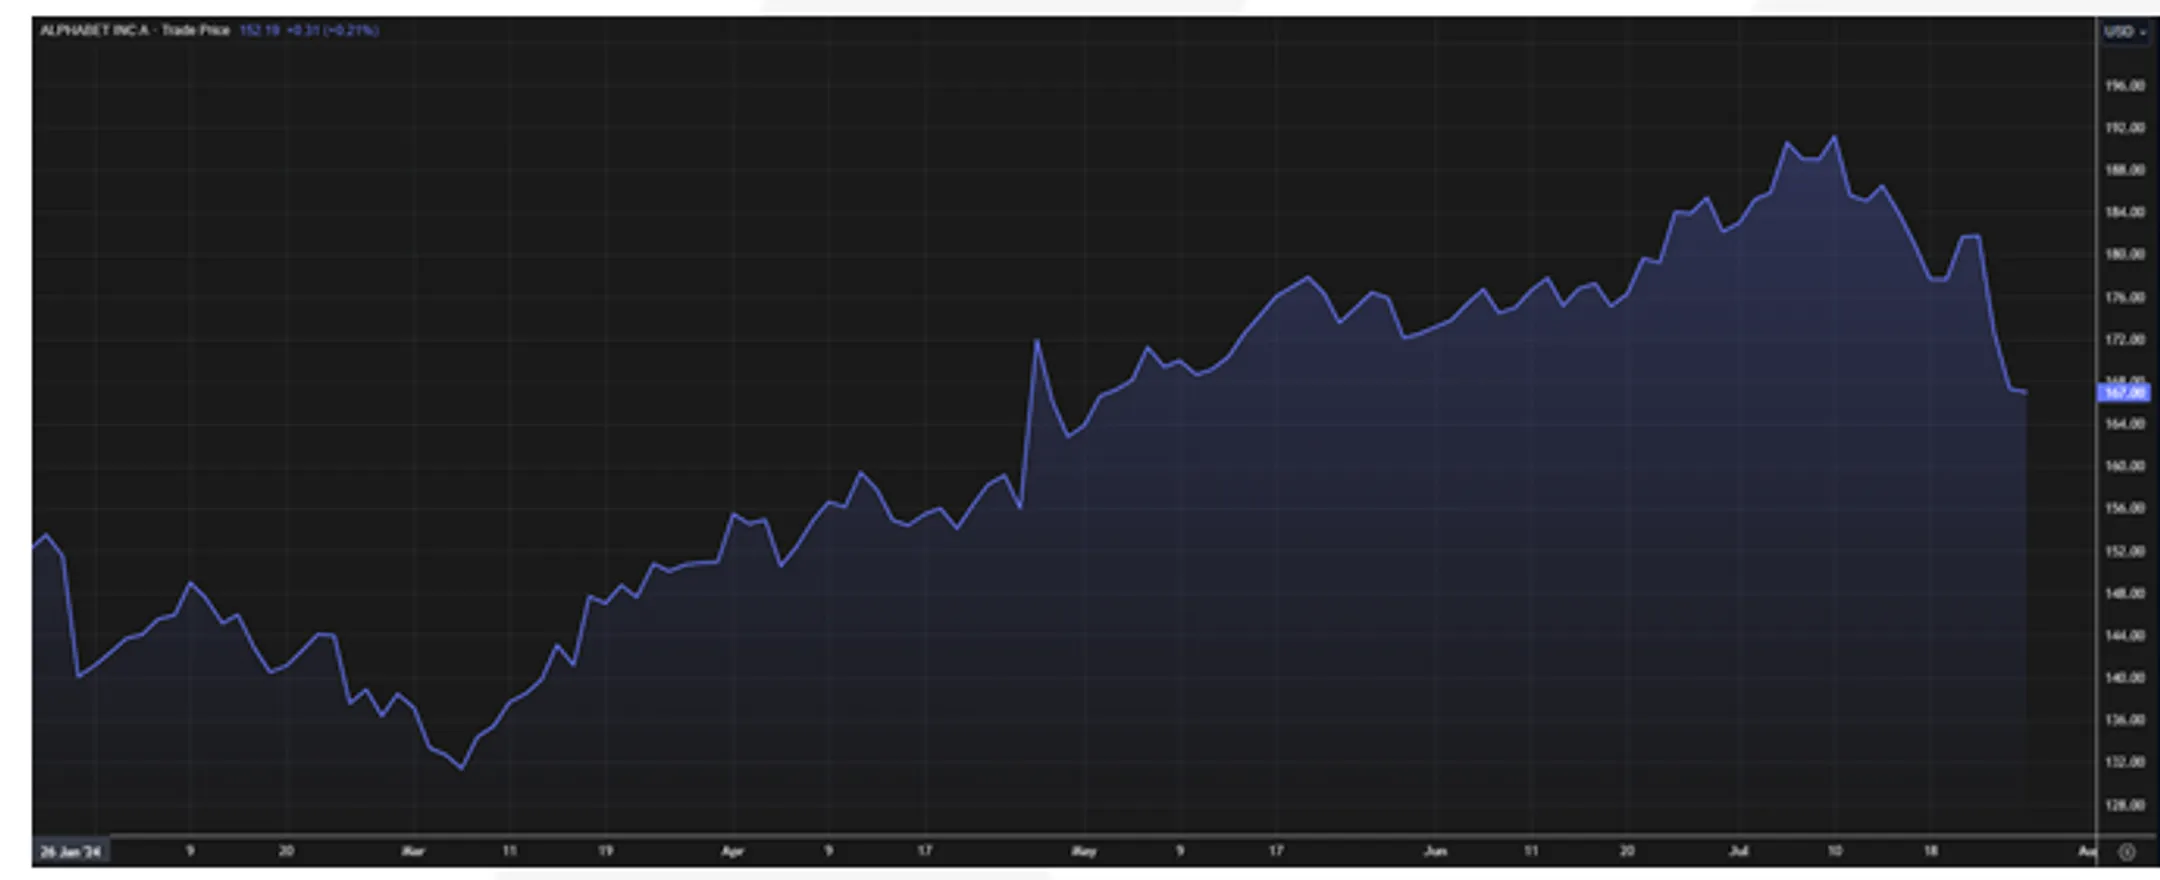Click the 172.00 price axis label
This screenshot has height=880, width=2160.
[x=2124, y=339]
